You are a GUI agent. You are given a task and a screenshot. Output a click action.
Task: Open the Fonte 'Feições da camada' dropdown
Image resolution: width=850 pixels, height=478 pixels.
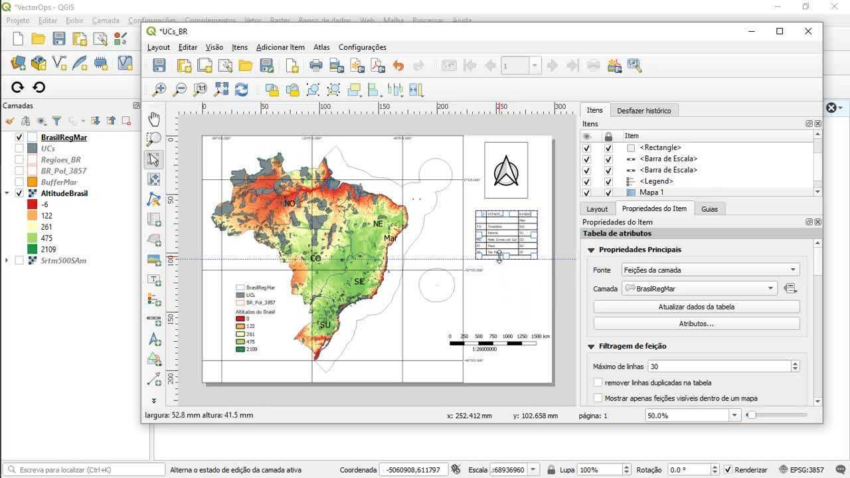coord(710,270)
